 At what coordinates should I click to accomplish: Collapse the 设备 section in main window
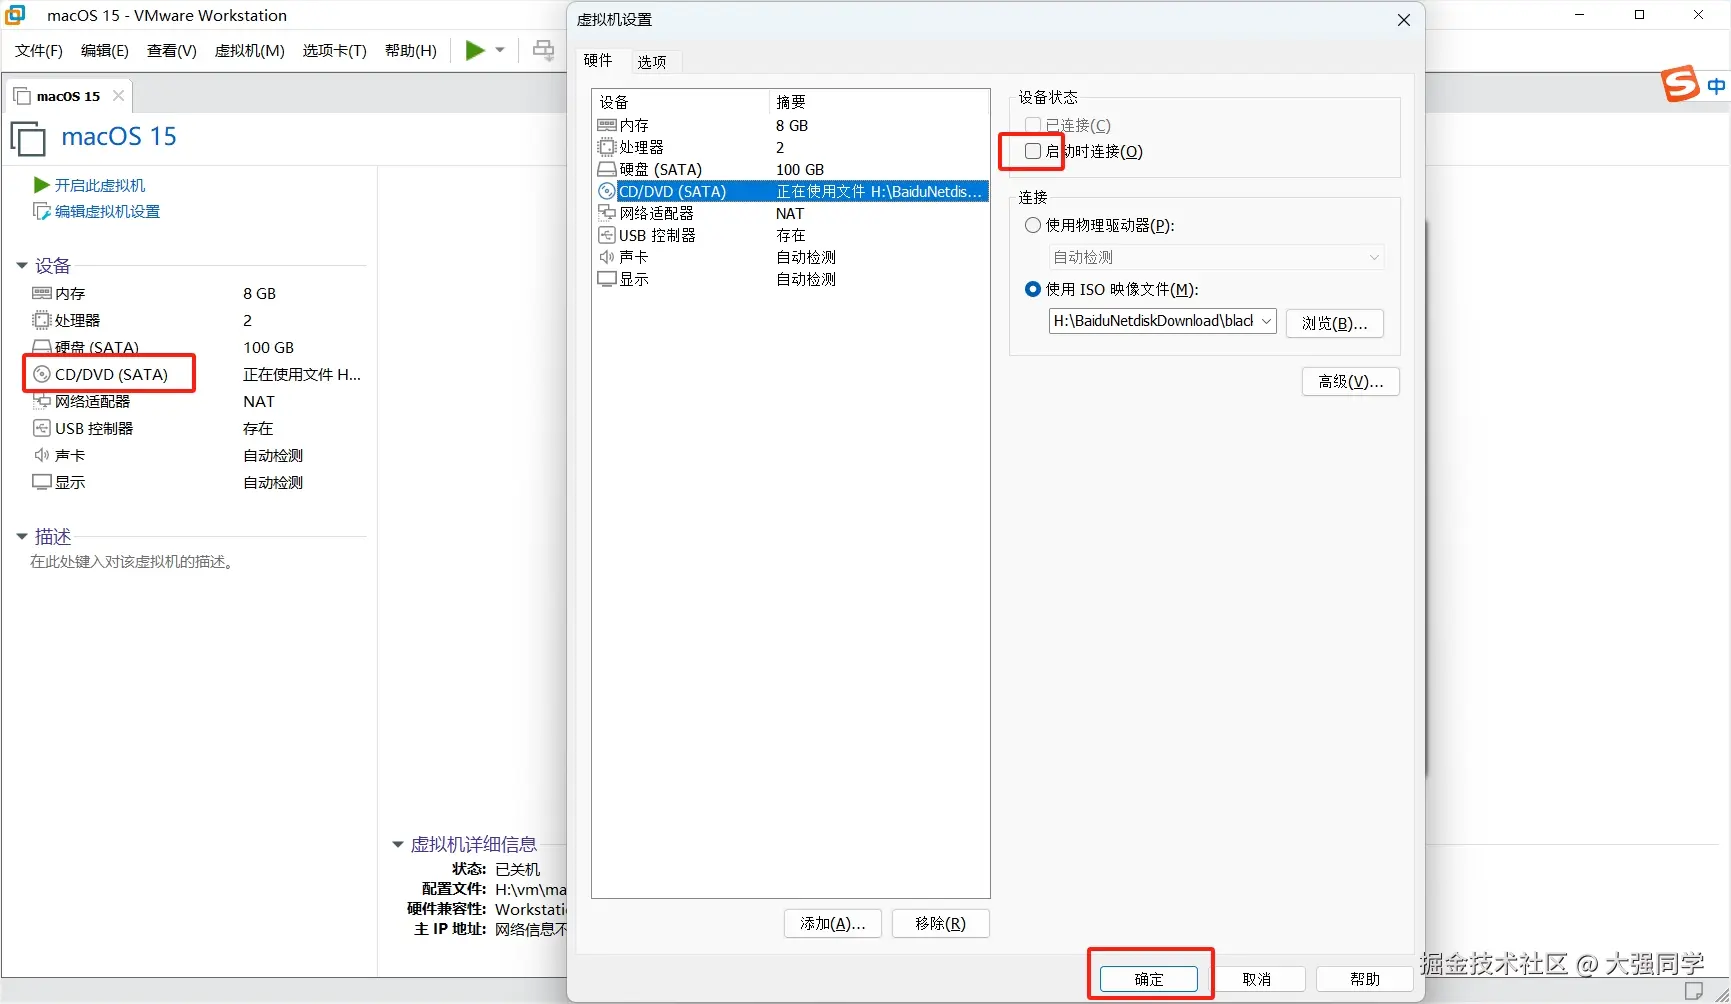22,265
